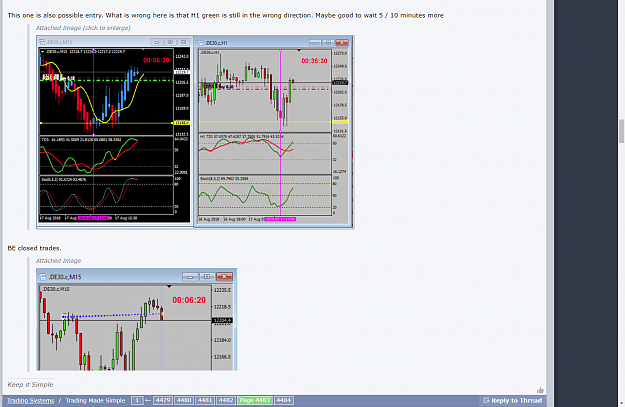Screen dimensions: 625x407
Task: Click Reply to Thread
Action: click(x=513, y=401)
